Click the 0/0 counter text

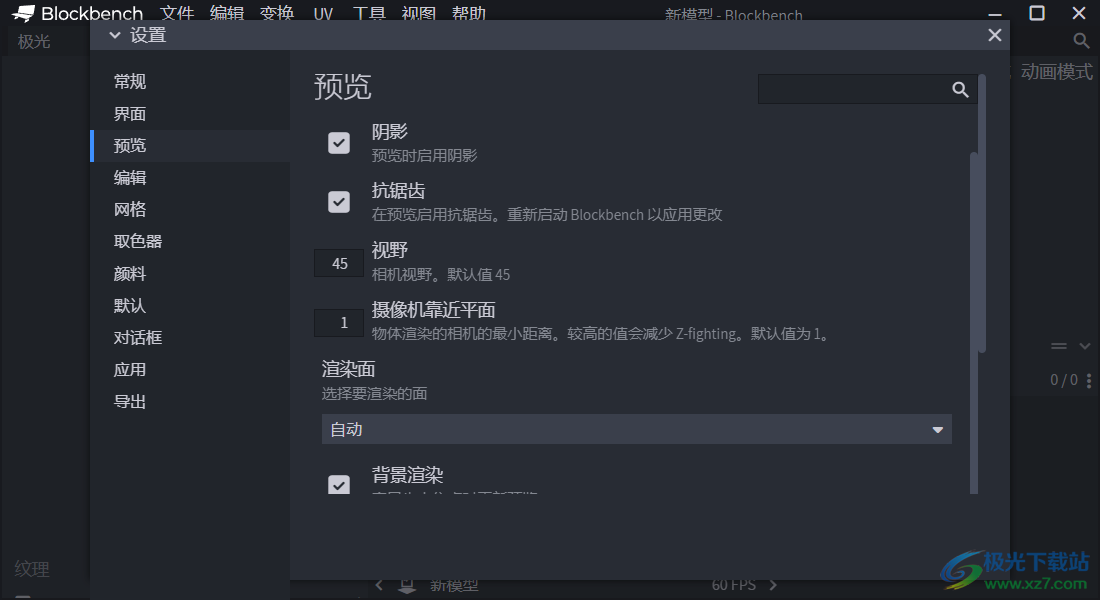pos(1064,380)
